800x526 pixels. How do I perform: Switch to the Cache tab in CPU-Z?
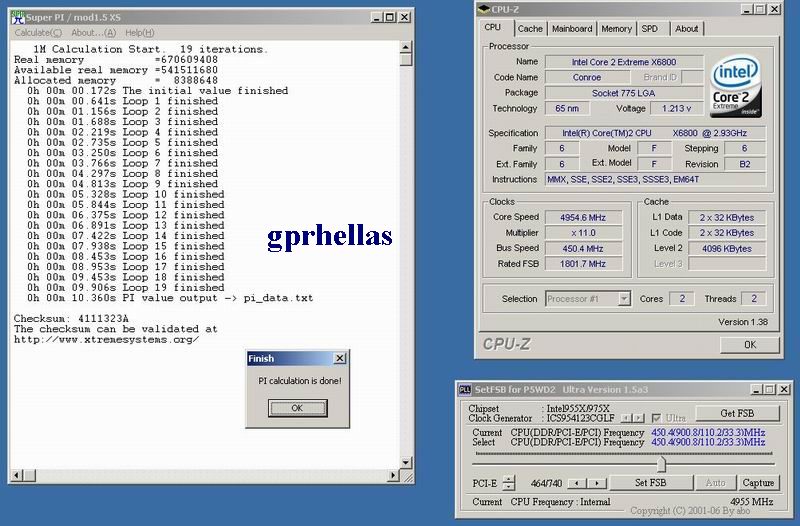pyautogui.click(x=530, y=29)
